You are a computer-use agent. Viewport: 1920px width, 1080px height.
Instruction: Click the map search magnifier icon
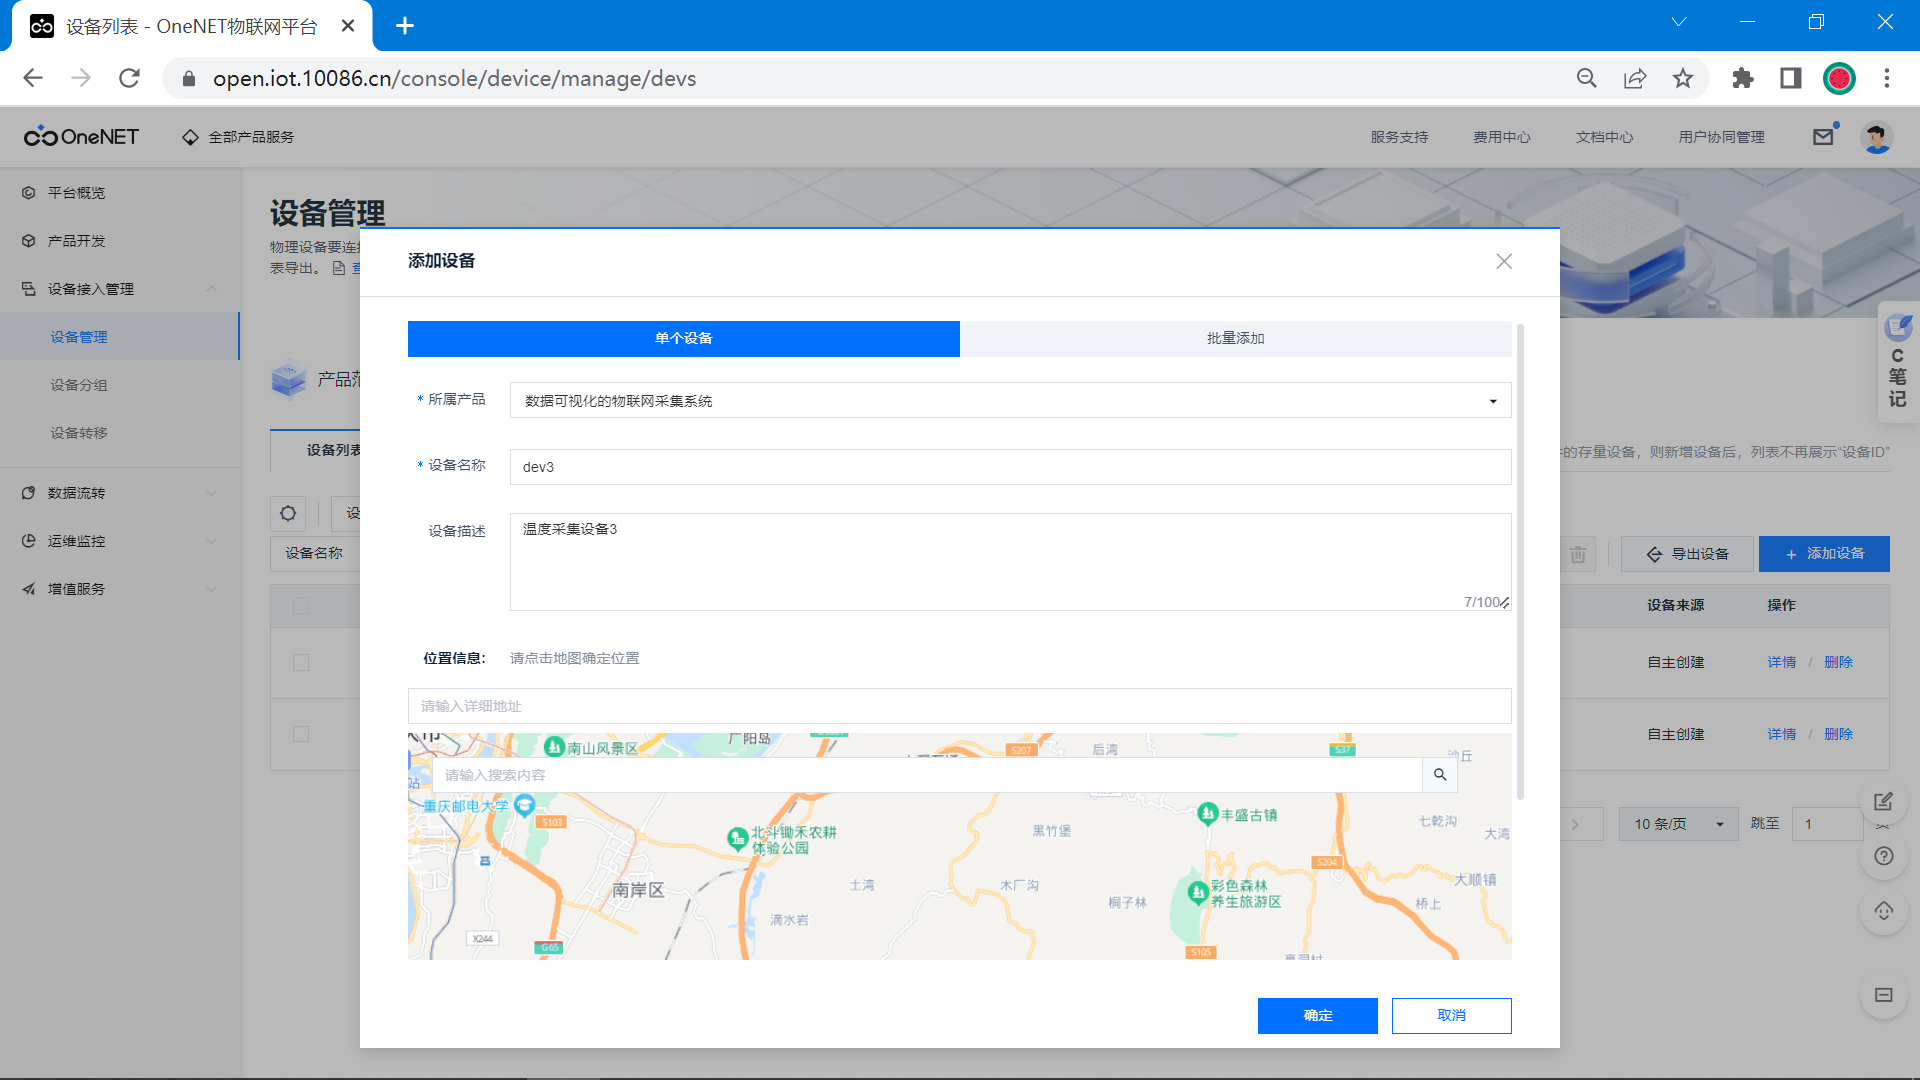pos(1440,775)
